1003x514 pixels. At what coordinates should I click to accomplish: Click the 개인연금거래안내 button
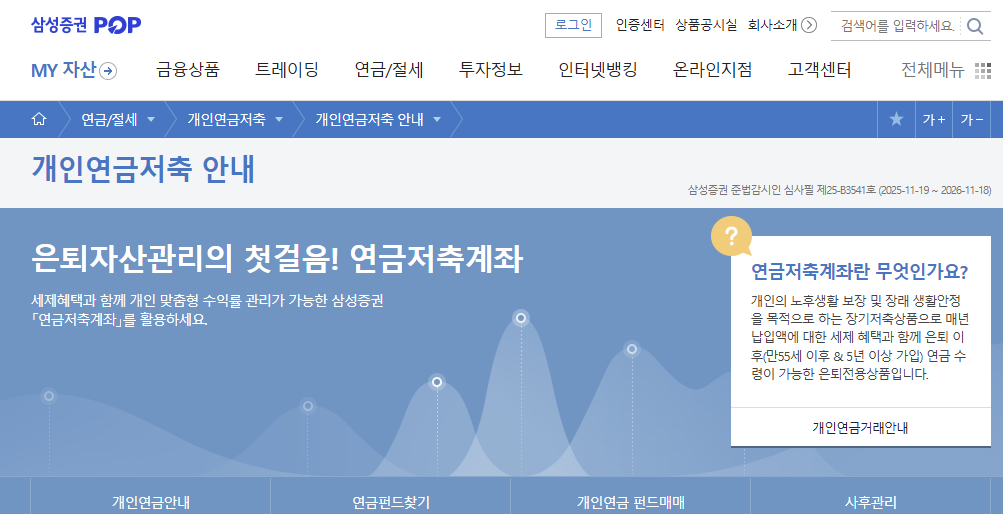(x=860, y=428)
